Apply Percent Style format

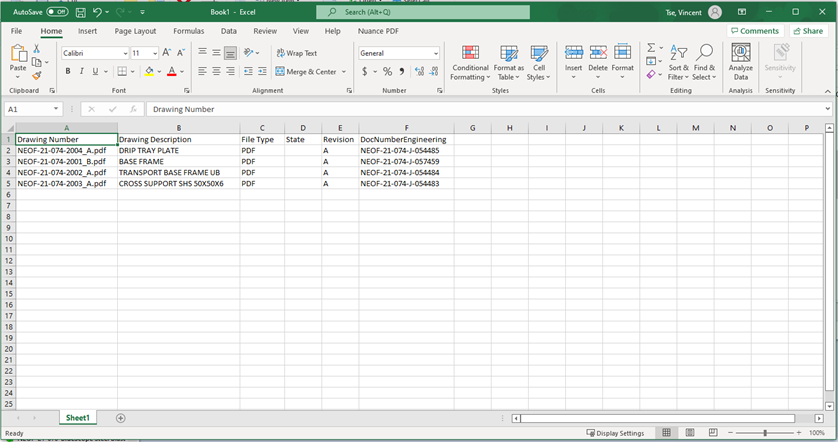click(x=387, y=71)
